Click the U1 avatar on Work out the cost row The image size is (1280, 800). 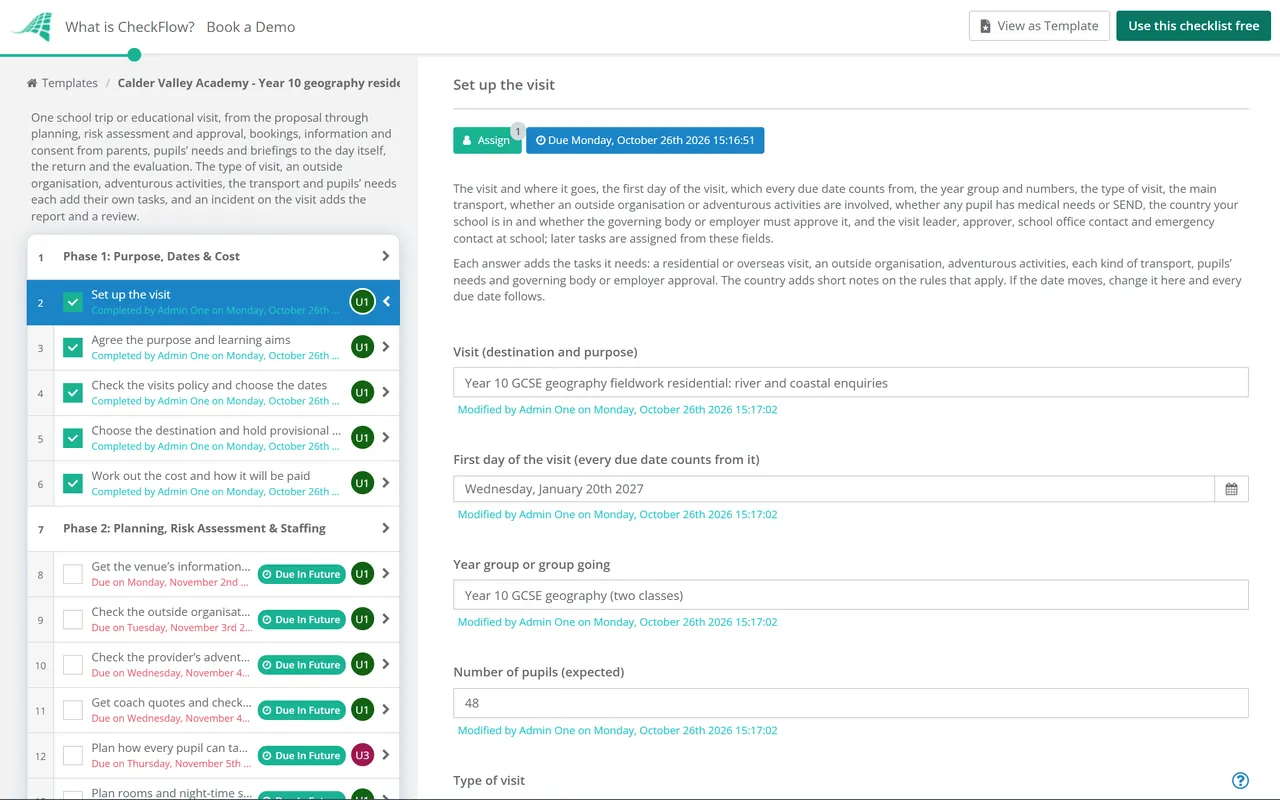(362, 483)
